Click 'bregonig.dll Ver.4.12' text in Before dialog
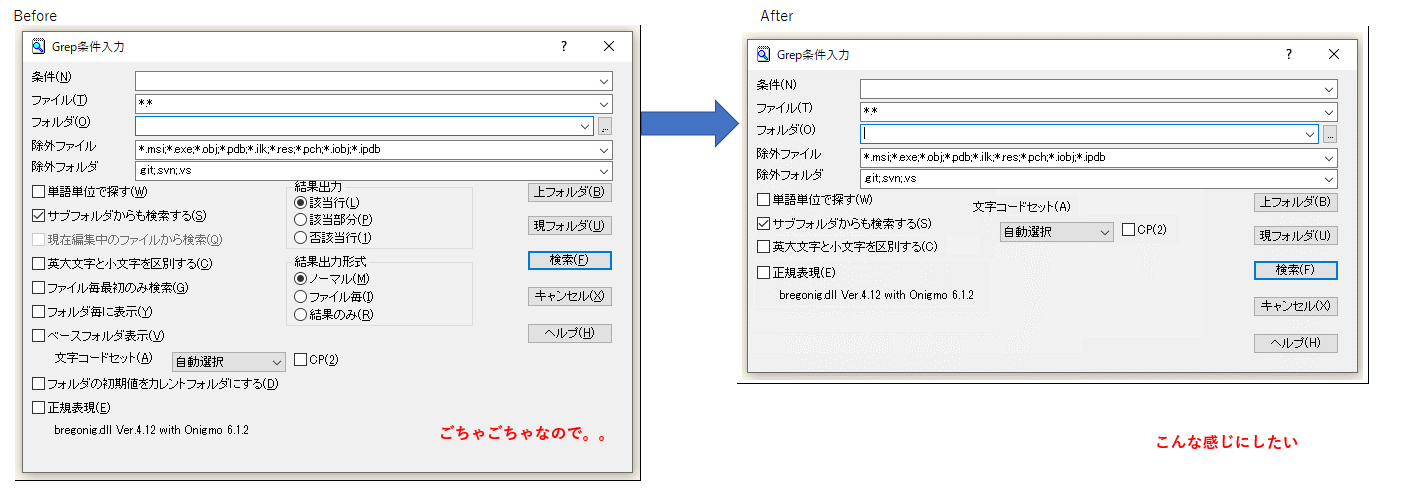The image size is (1405, 491). [151, 430]
